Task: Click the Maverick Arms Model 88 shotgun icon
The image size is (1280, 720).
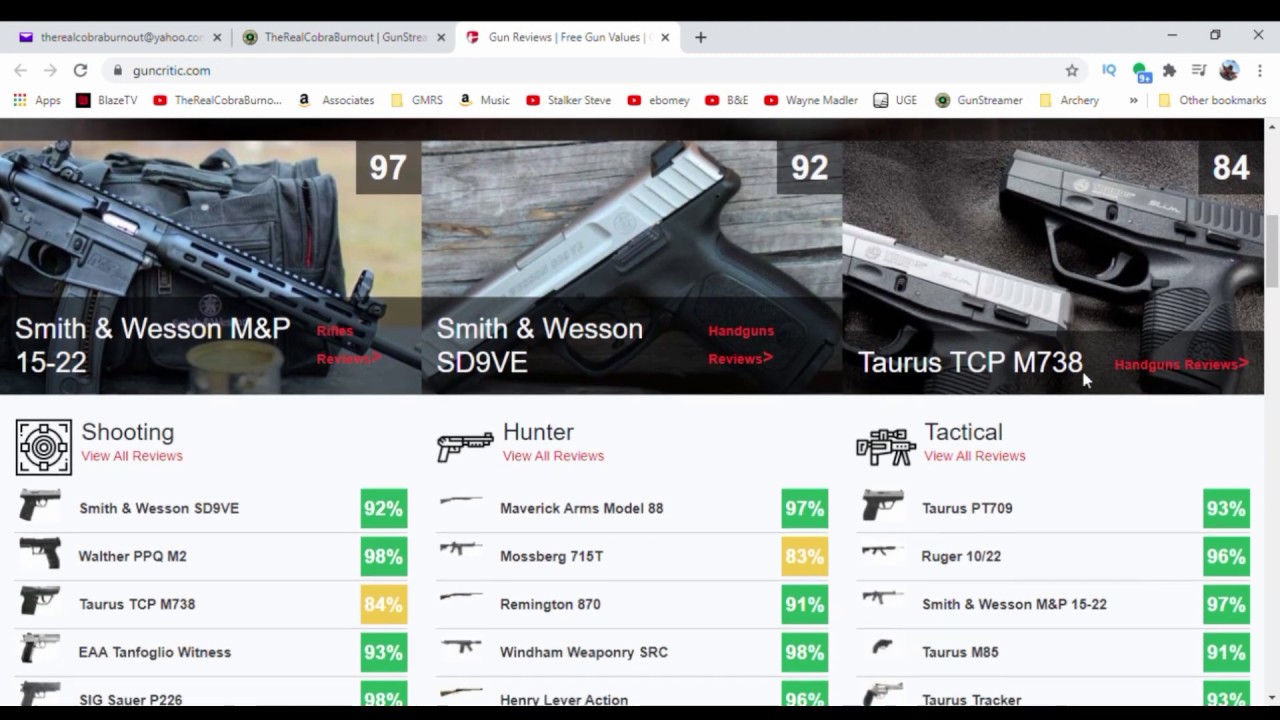Action: point(461,501)
